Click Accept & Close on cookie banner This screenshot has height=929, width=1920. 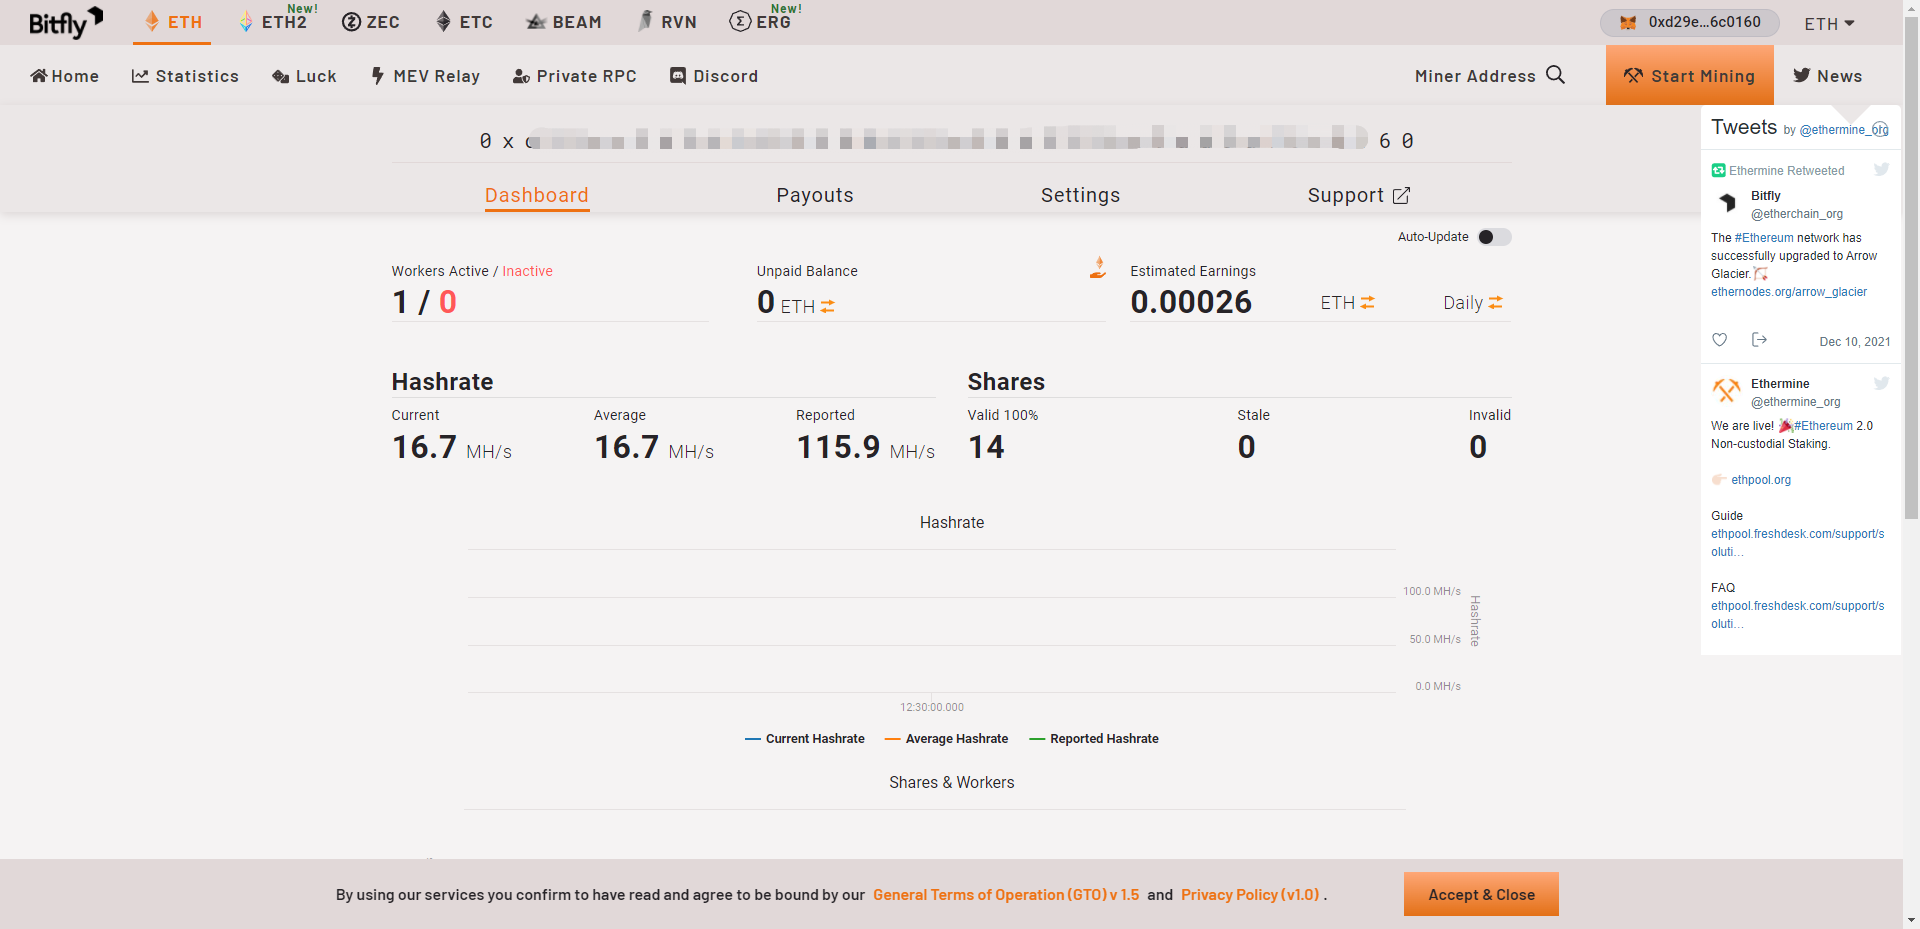pyautogui.click(x=1481, y=894)
